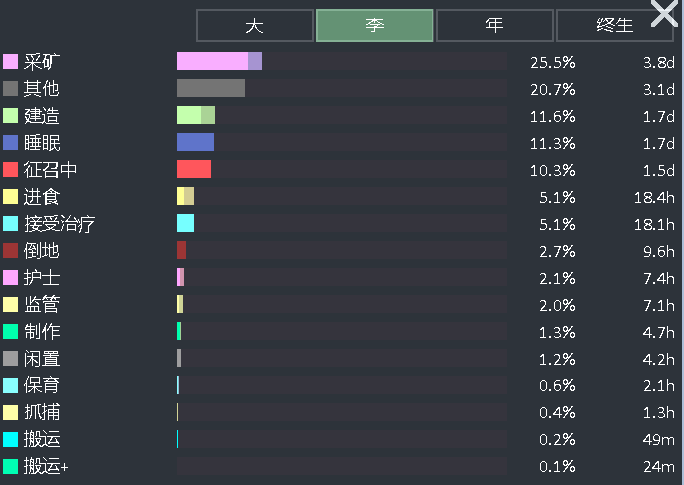
Task: Click the gray 其他 color swatch
Action: [10, 89]
